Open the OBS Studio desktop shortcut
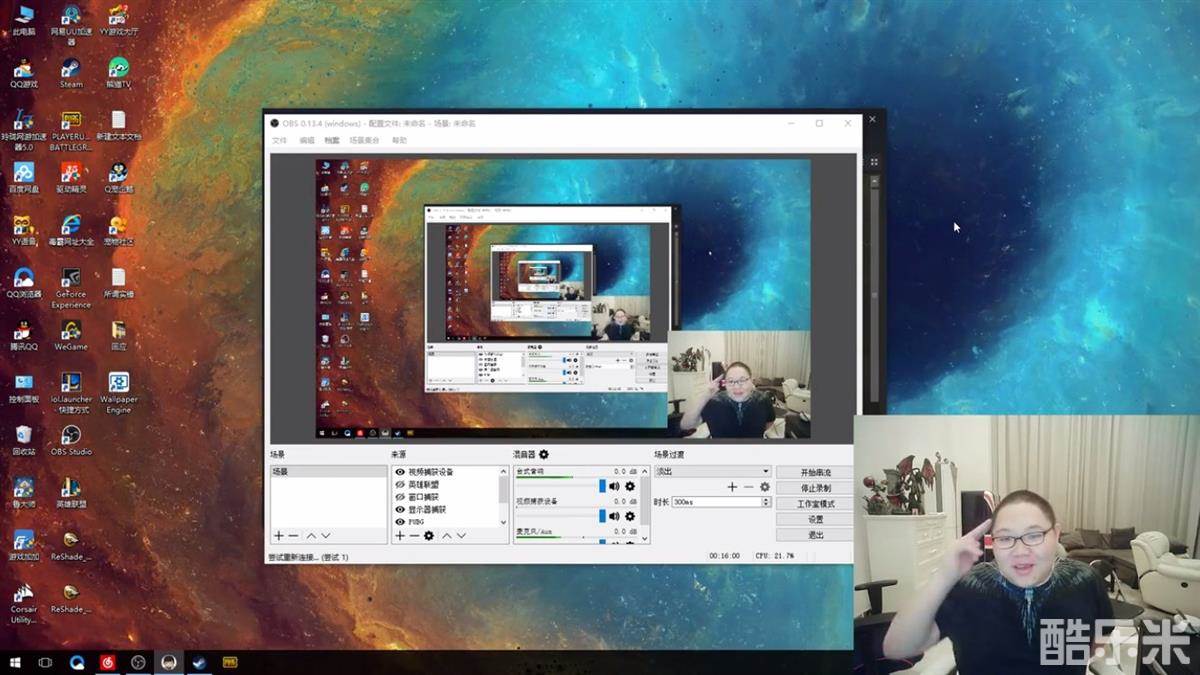Screen dimensions: 1200x675 (71, 438)
